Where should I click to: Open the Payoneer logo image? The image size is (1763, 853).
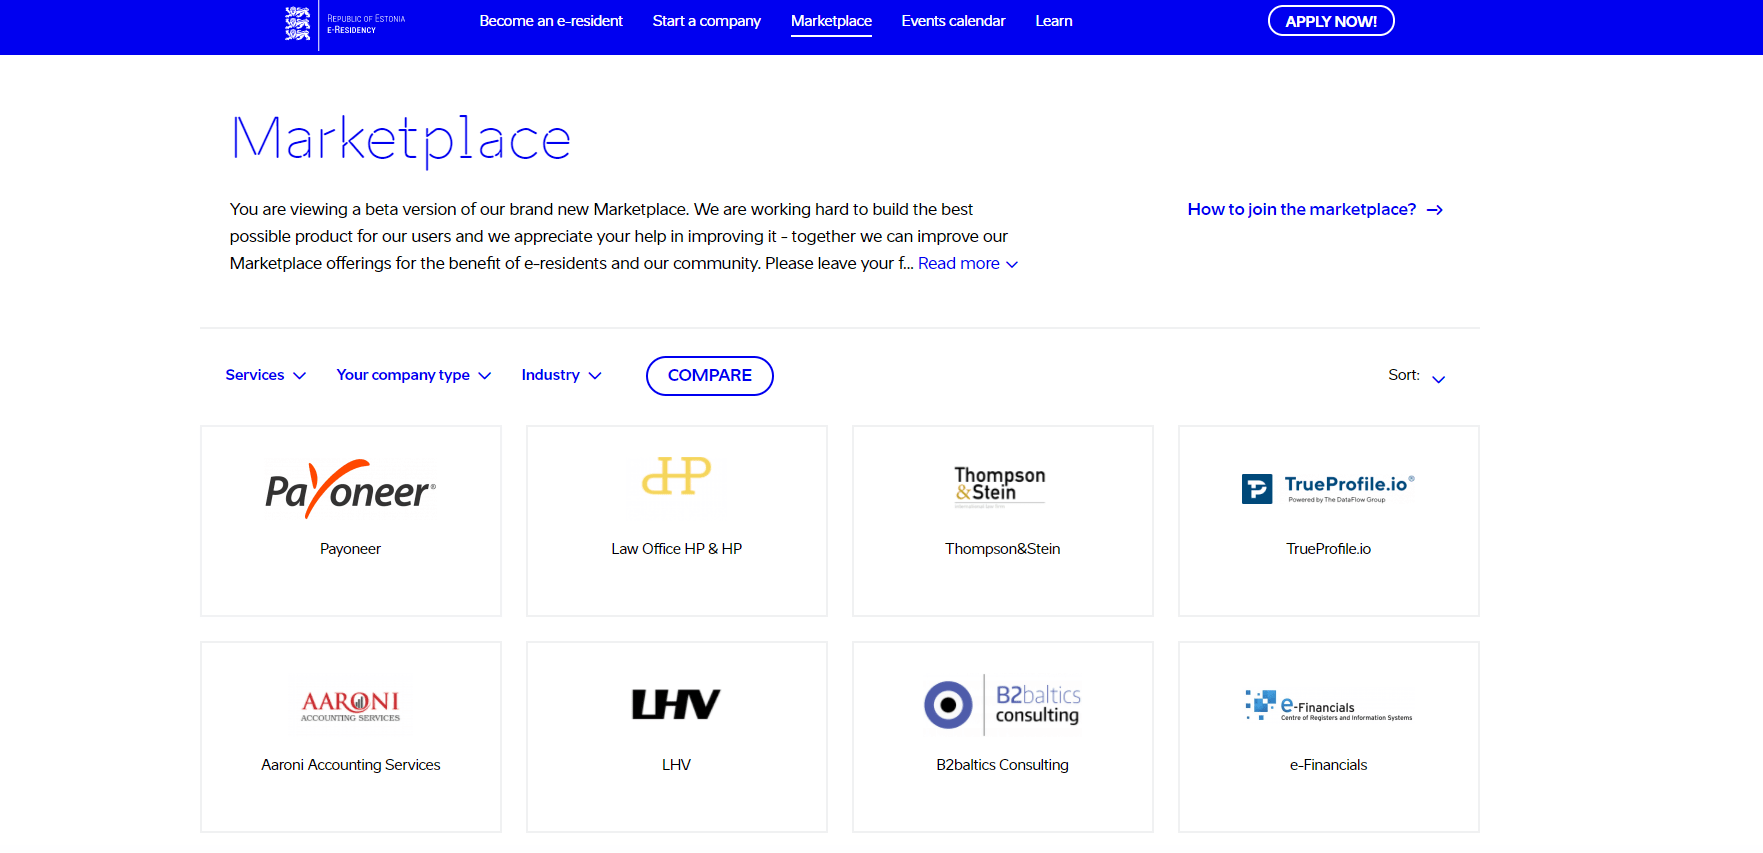point(350,489)
